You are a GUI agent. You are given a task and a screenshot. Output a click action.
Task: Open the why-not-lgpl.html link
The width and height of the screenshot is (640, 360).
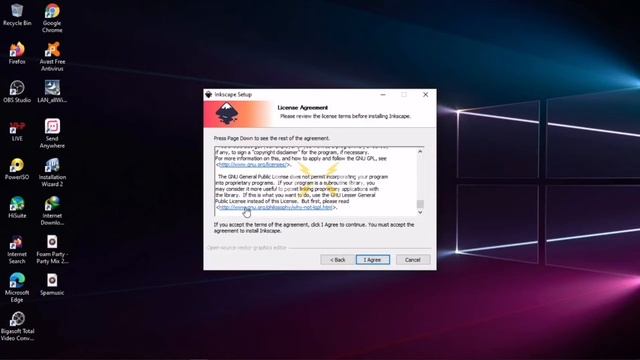[276, 207]
